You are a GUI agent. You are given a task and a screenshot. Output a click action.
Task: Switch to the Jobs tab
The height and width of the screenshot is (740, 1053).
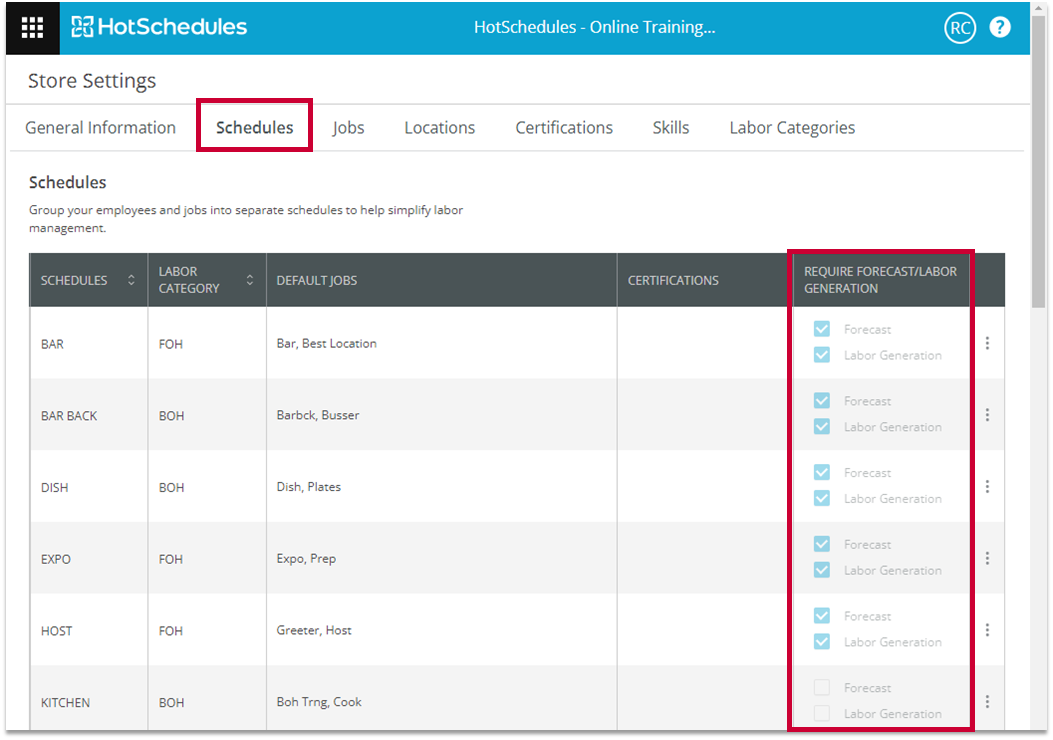click(x=348, y=128)
